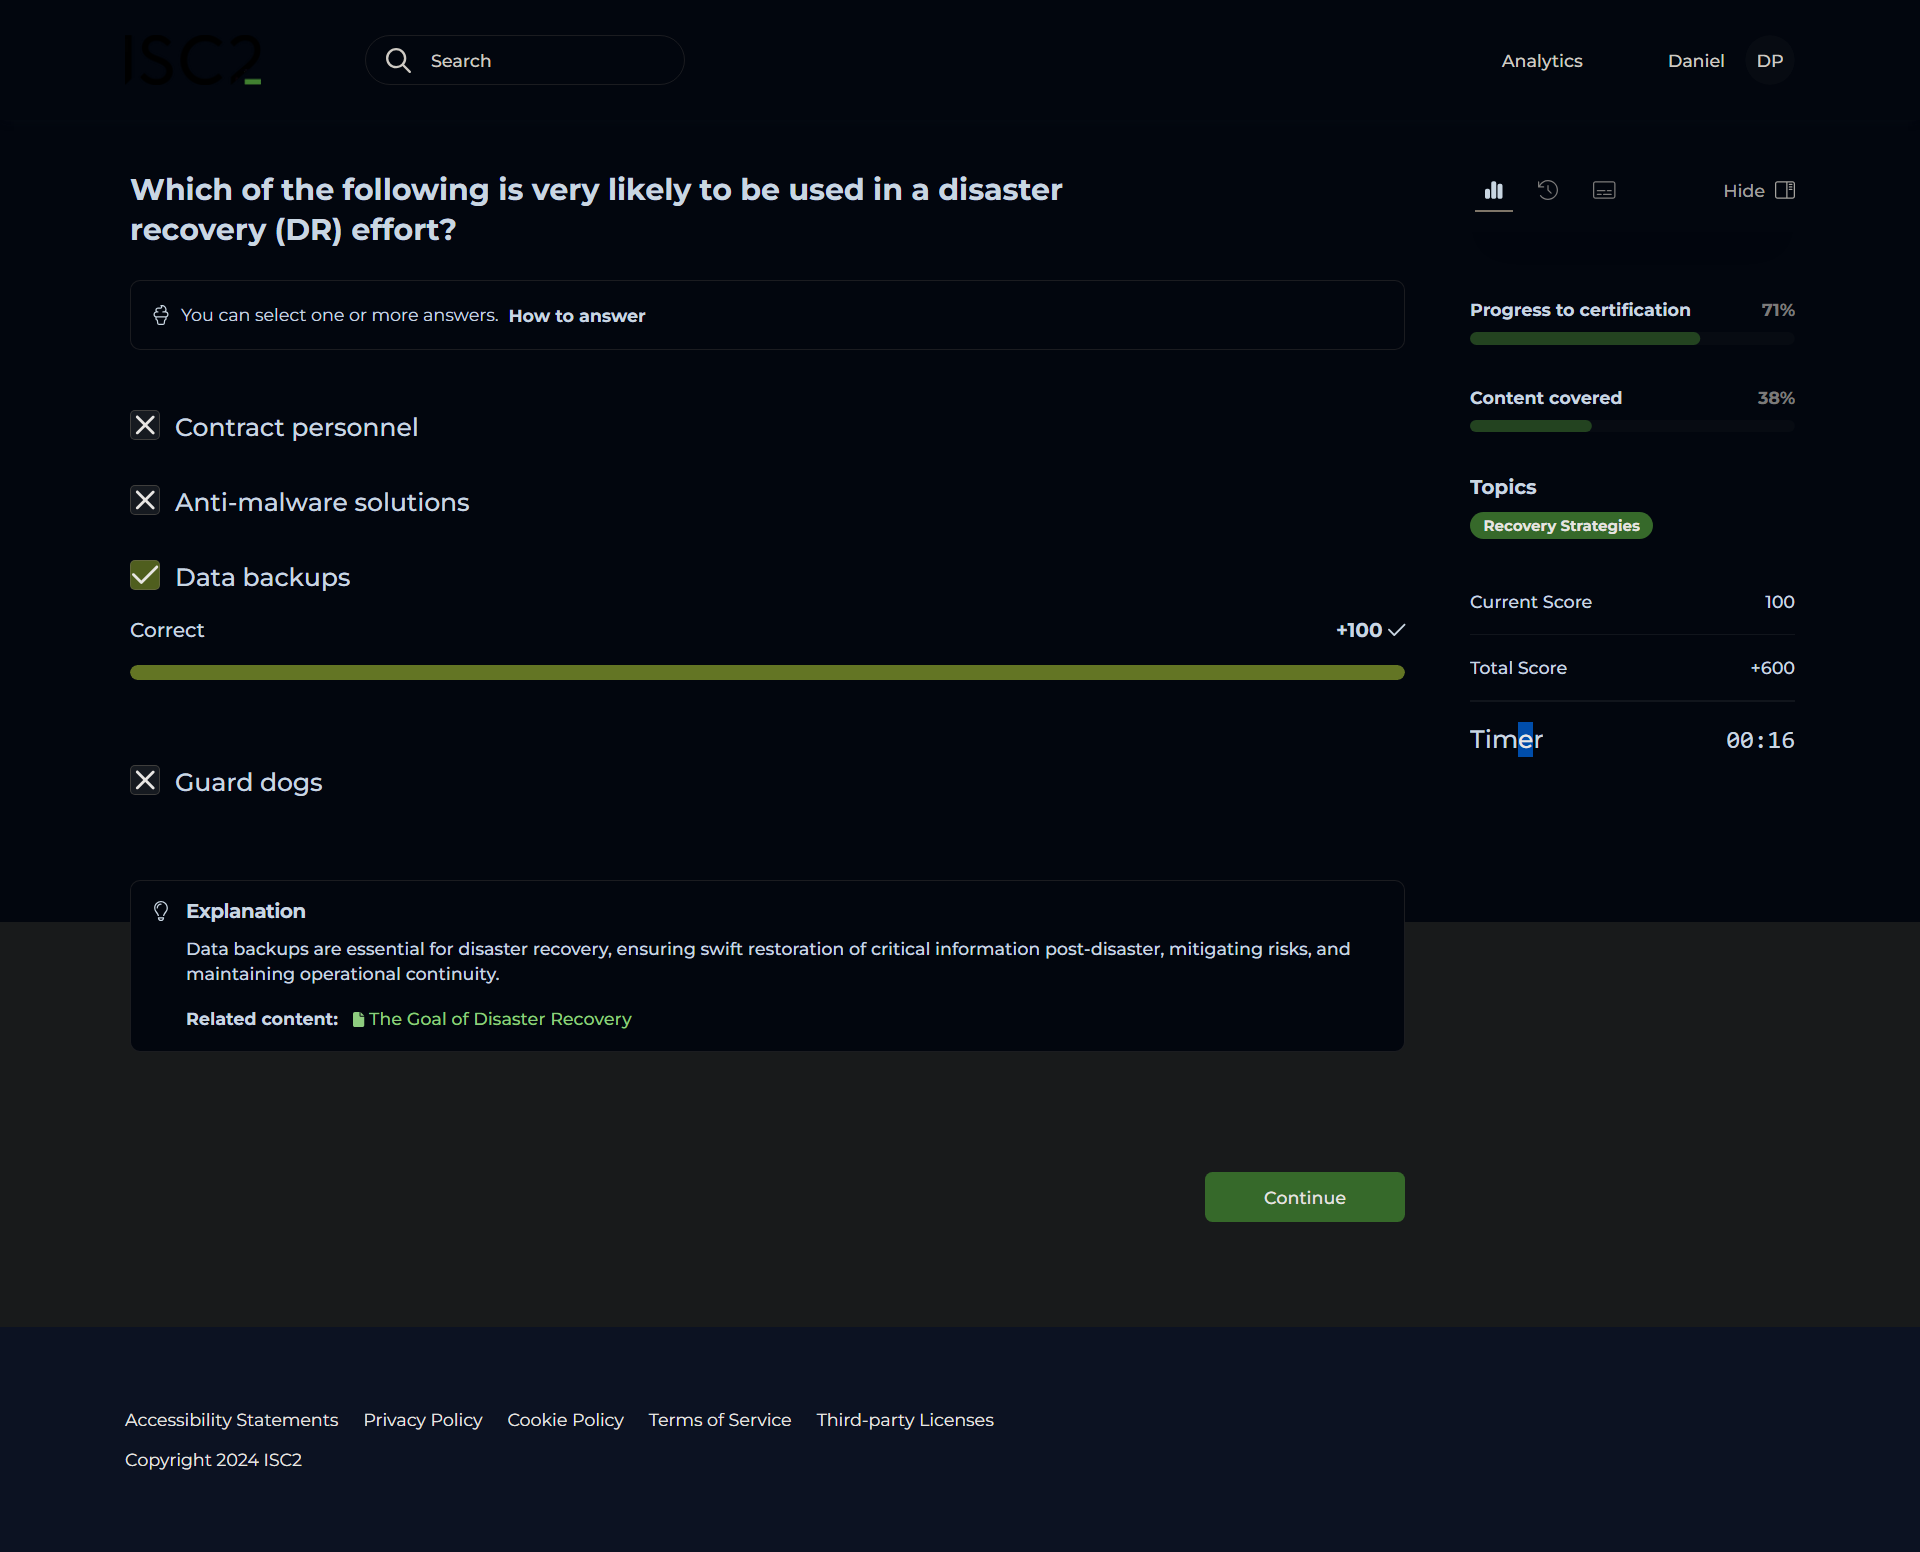Viewport: 1920px width, 1552px height.
Task: Click How to answer link
Action: pos(576,315)
